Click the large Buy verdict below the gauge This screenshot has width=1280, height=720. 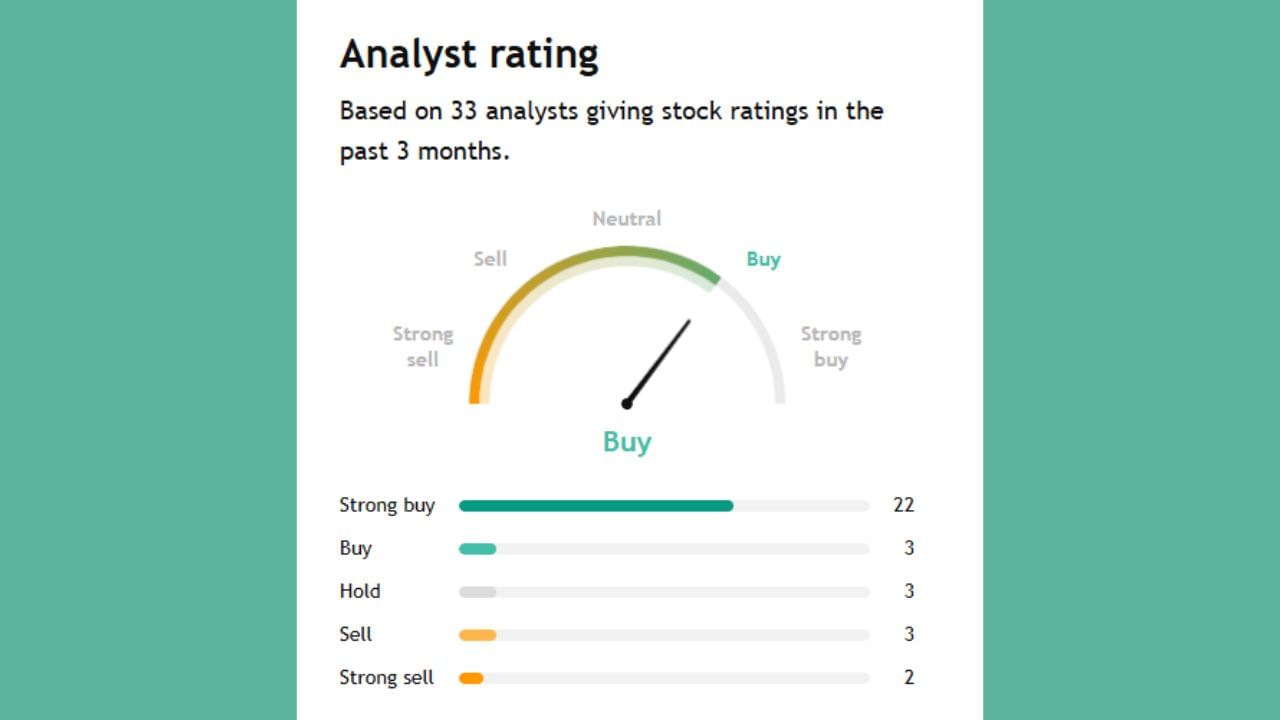pos(627,441)
